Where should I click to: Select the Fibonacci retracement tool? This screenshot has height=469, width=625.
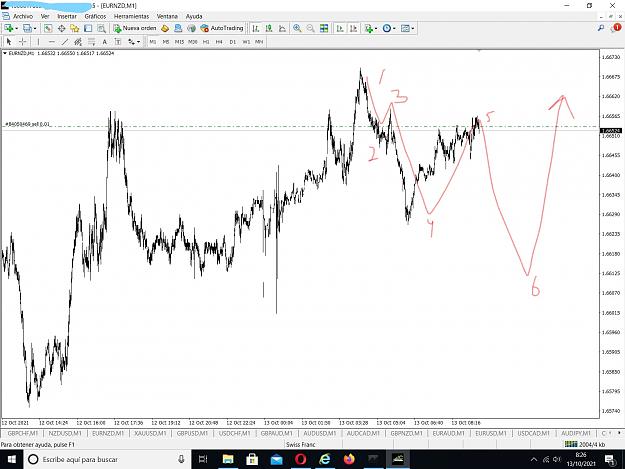(92, 41)
